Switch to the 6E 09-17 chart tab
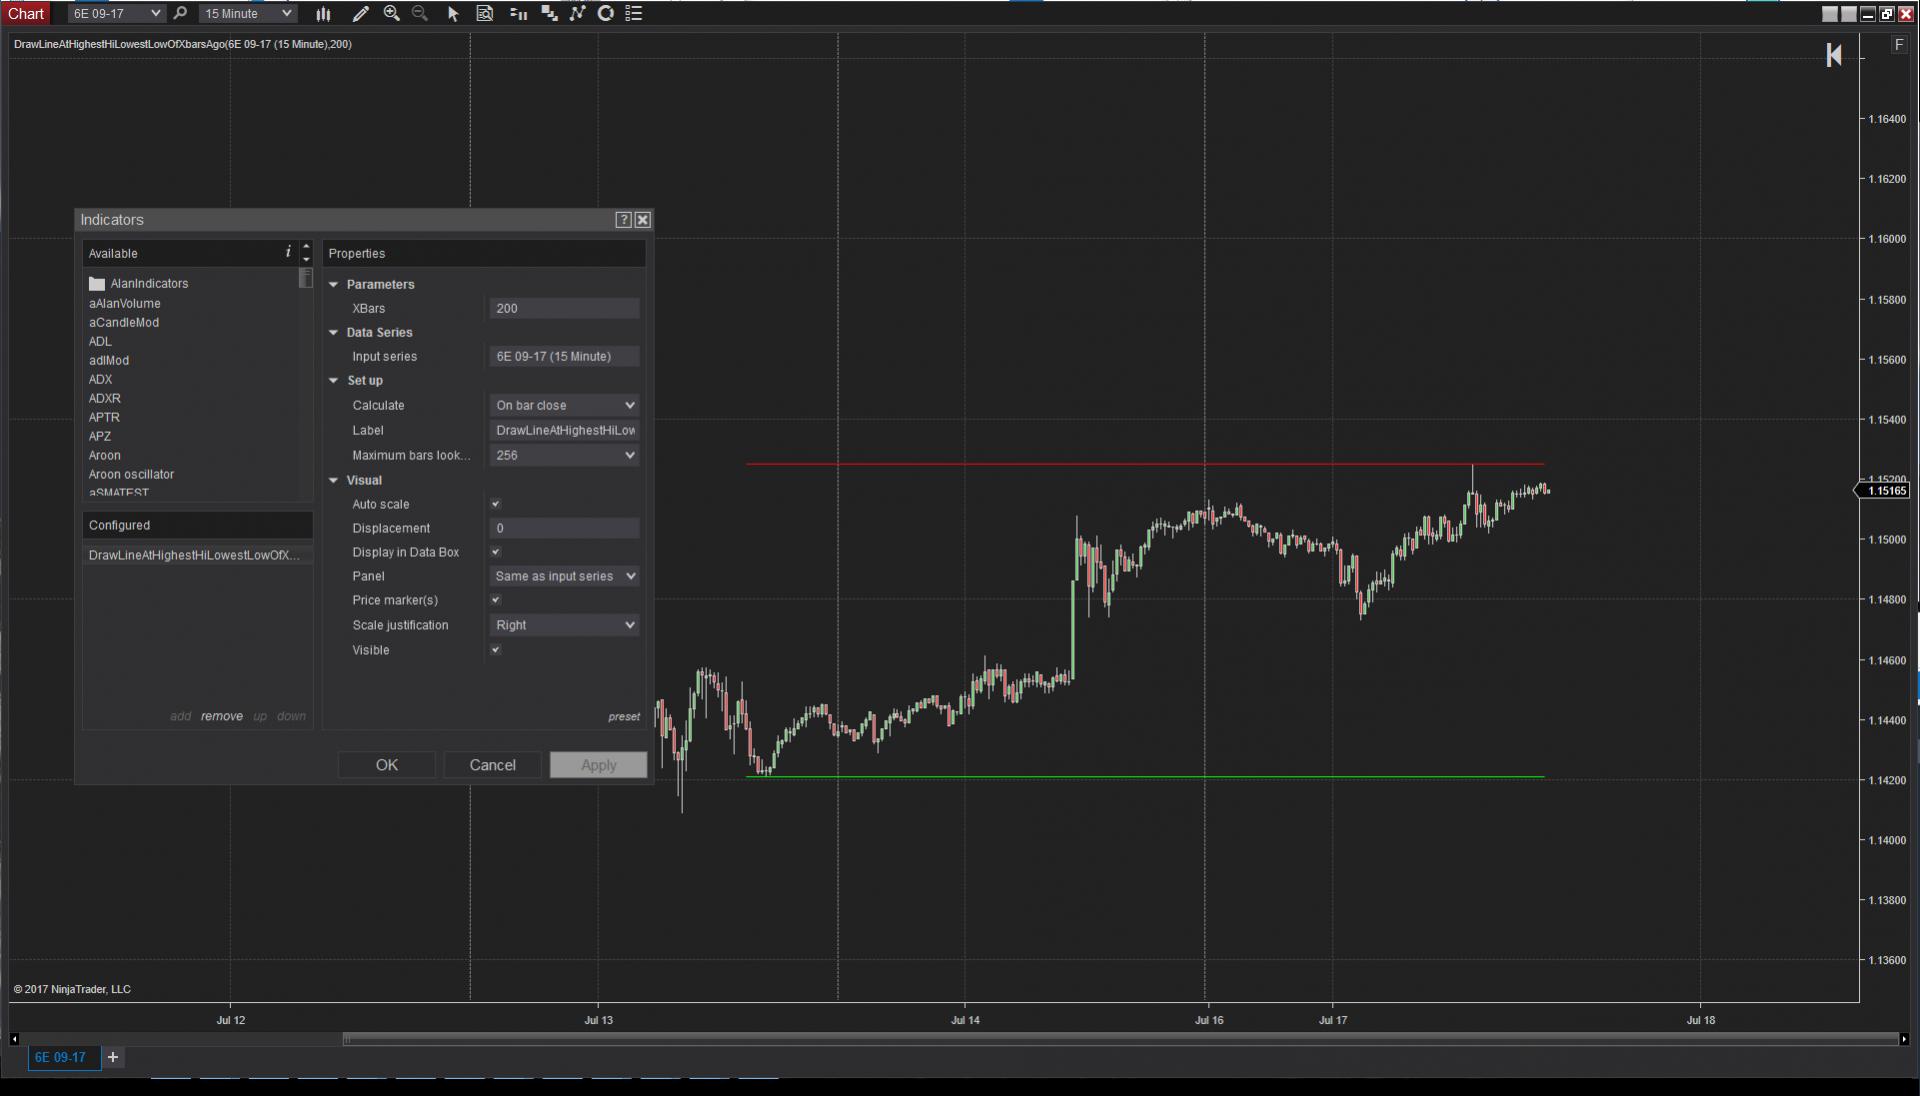 point(62,1057)
